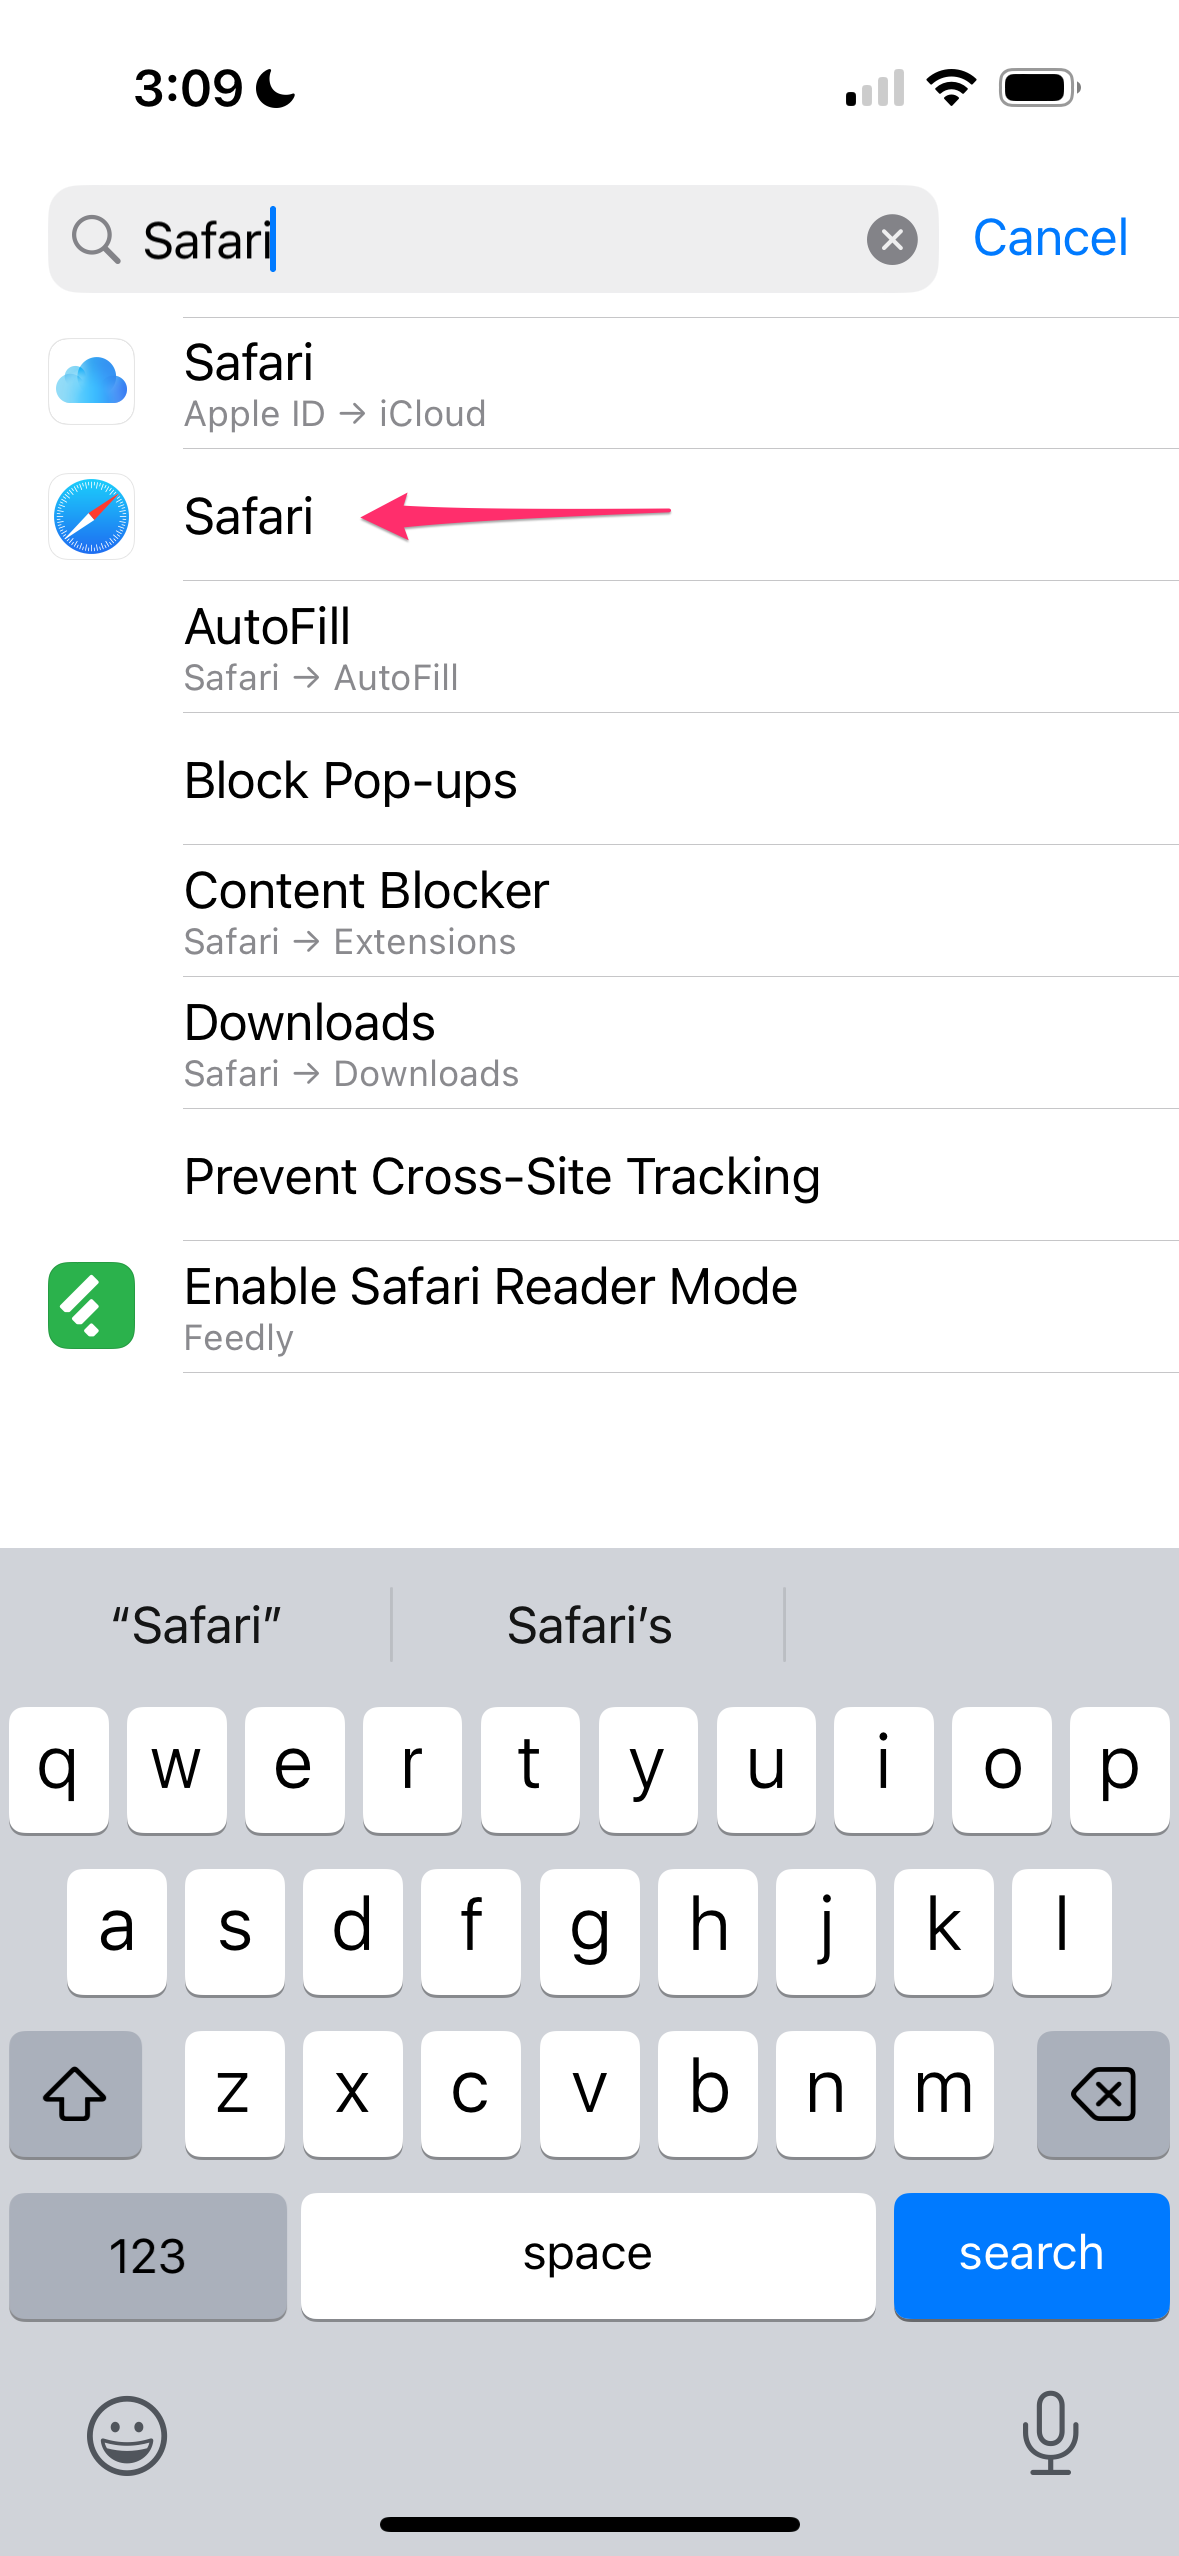
Task: Tap the search magnifying glass icon
Action: click(x=96, y=240)
